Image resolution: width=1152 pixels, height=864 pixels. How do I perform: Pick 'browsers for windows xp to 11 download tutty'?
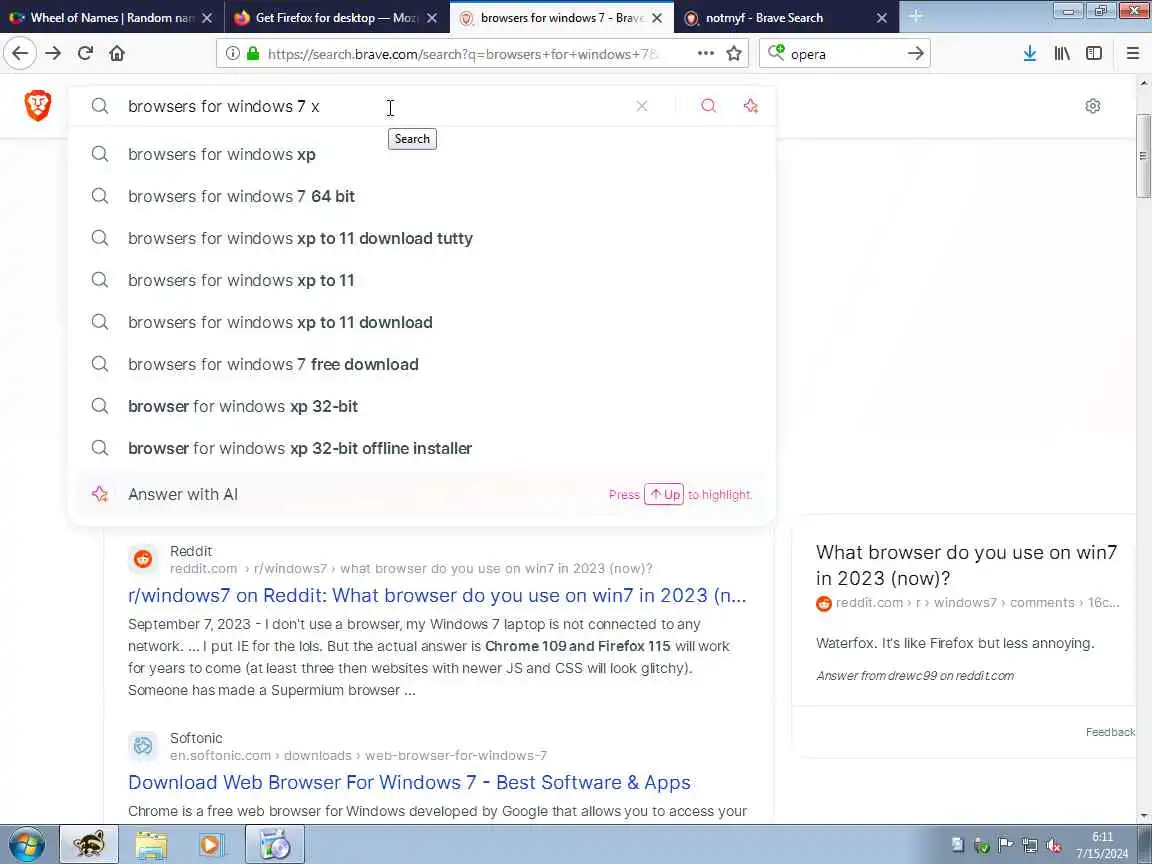click(422, 238)
